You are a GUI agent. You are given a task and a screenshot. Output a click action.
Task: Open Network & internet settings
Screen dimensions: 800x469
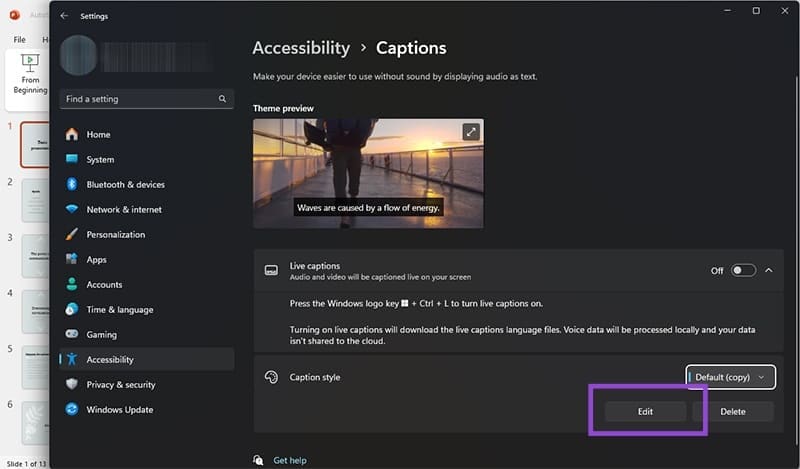click(x=124, y=210)
